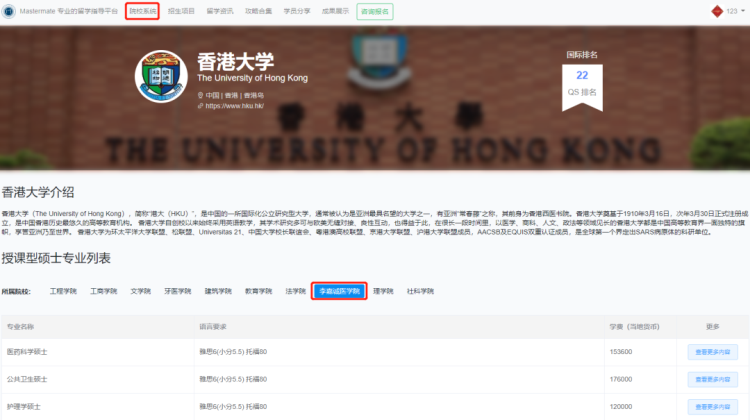Image resolution: width=750 pixels, height=420 pixels.
Task: View more details for 公共卫生硕士
Action: tap(711, 379)
